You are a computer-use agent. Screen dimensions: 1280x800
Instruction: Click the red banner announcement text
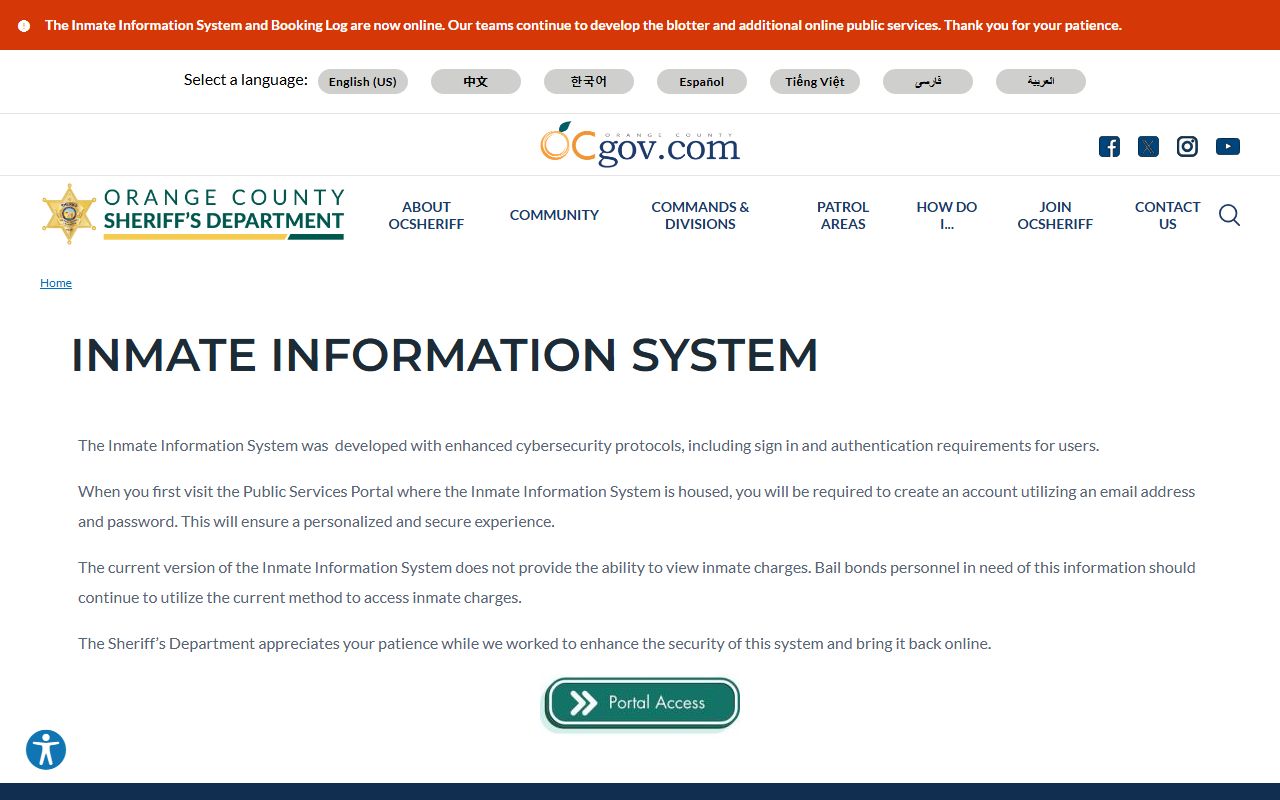click(583, 26)
